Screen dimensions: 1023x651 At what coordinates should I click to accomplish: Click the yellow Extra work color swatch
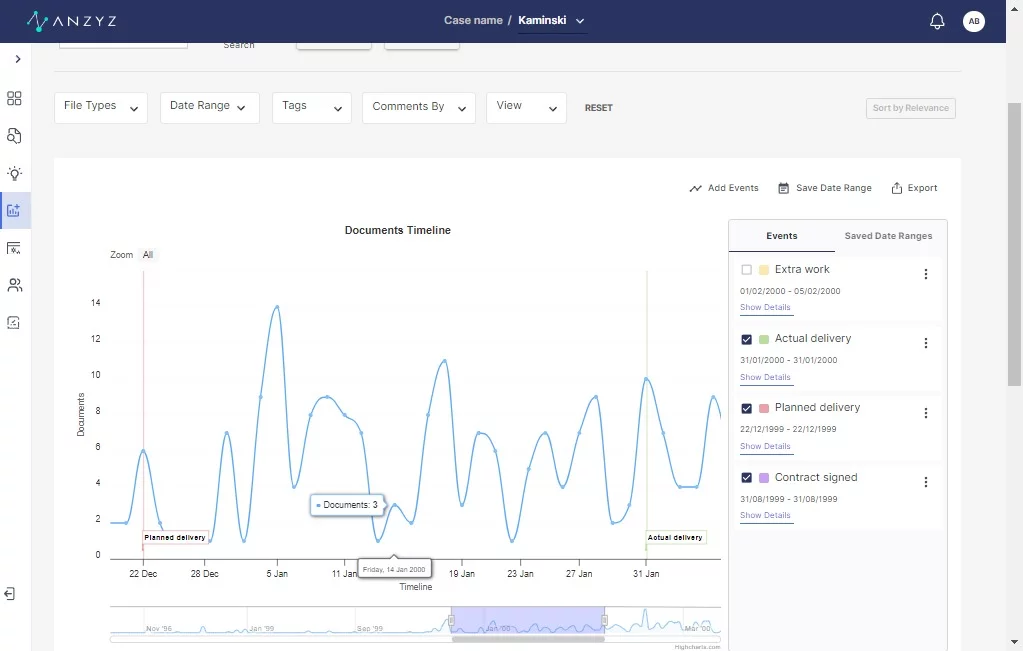pyautogui.click(x=763, y=269)
